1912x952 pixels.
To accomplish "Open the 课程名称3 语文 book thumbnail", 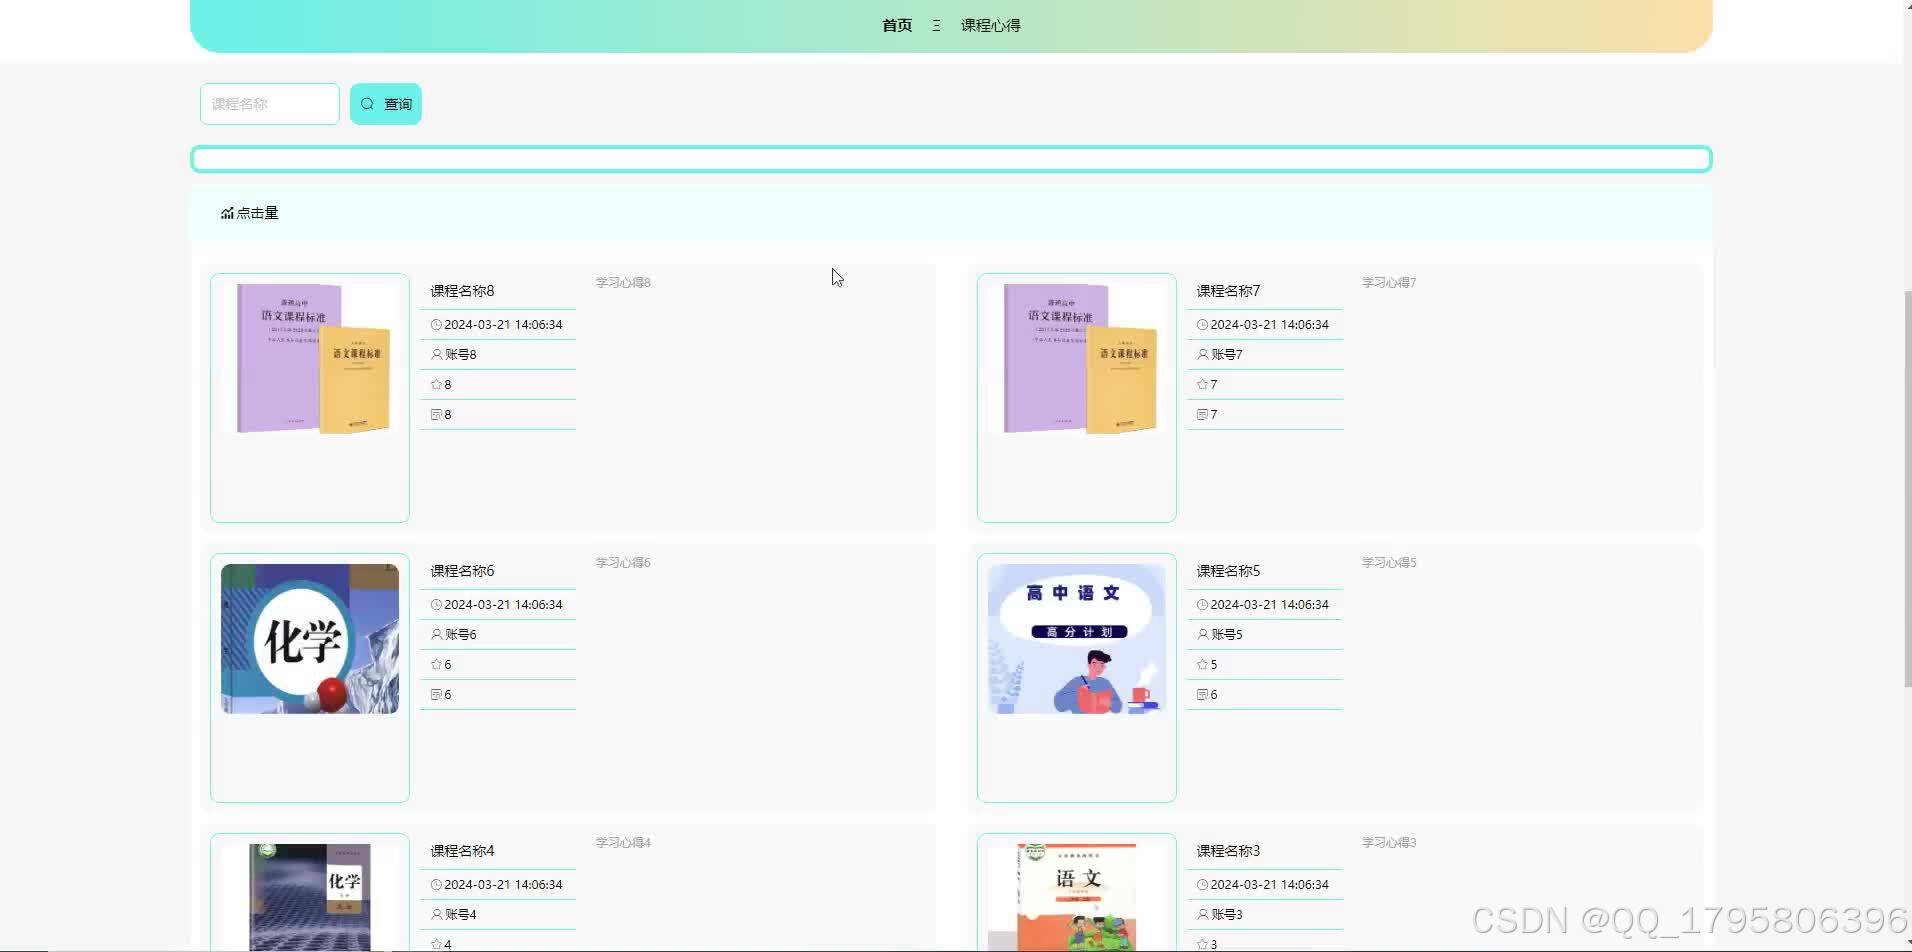I will click(1076, 897).
